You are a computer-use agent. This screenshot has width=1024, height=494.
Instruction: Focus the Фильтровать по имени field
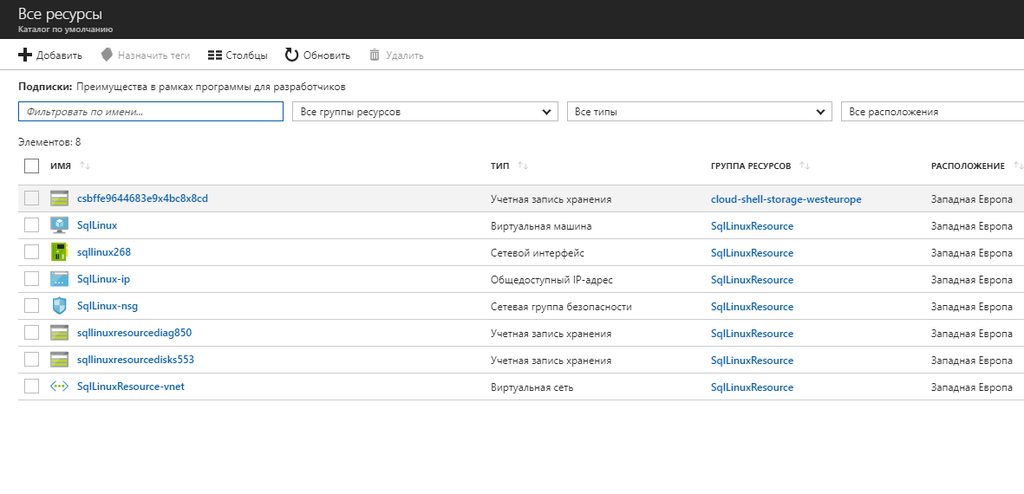tap(151, 112)
